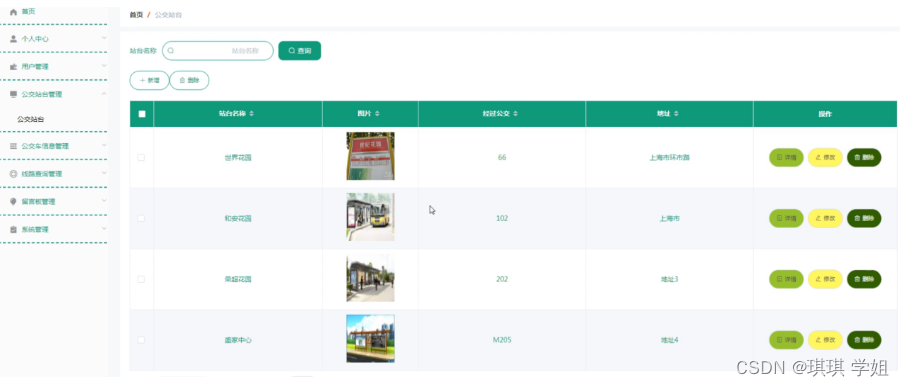Expand 系统管理 with its chevron
904x386 pixels.
(x=104, y=228)
